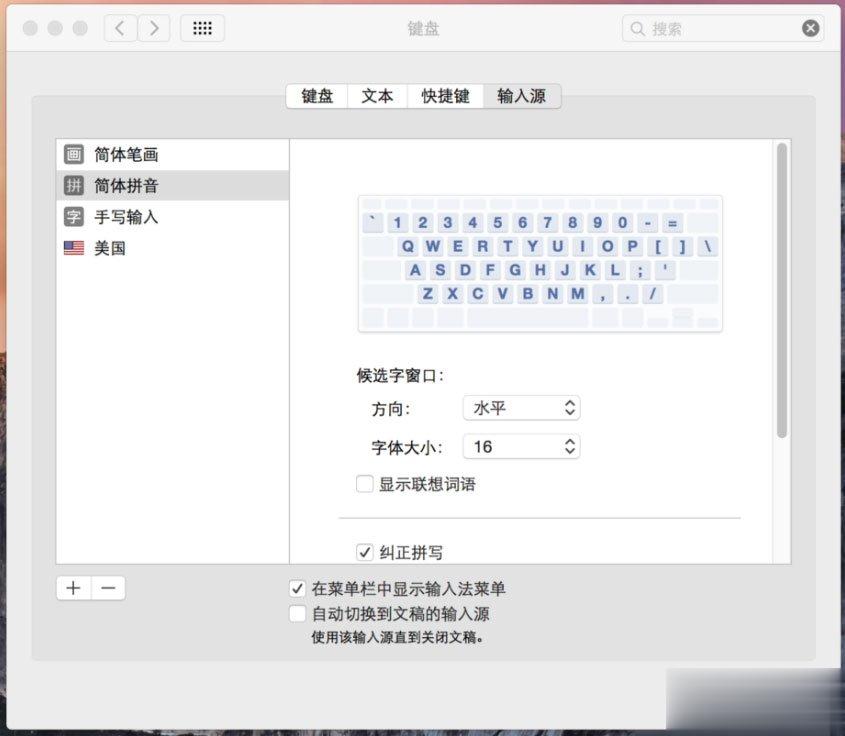Click the 候选字窗口 label

coord(400,376)
